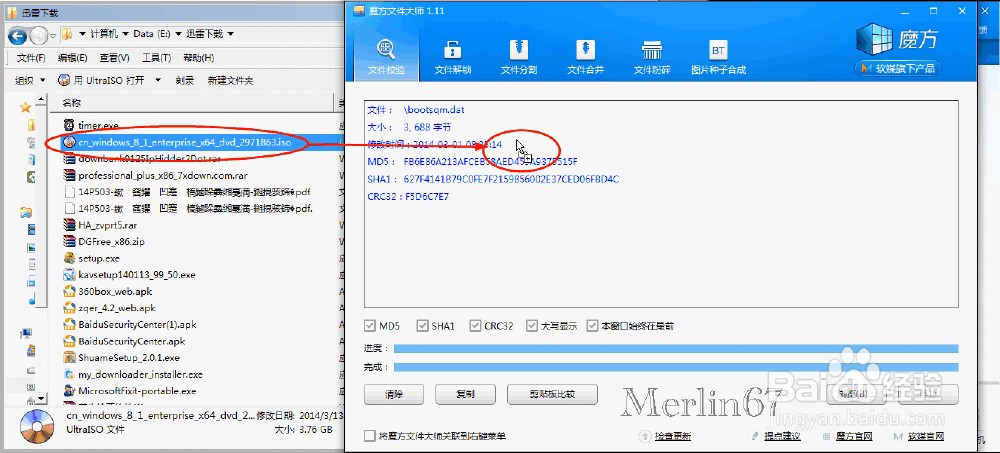Click the 清除 clear button
Viewport: 1000px width, 453px height.
click(x=394, y=394)
